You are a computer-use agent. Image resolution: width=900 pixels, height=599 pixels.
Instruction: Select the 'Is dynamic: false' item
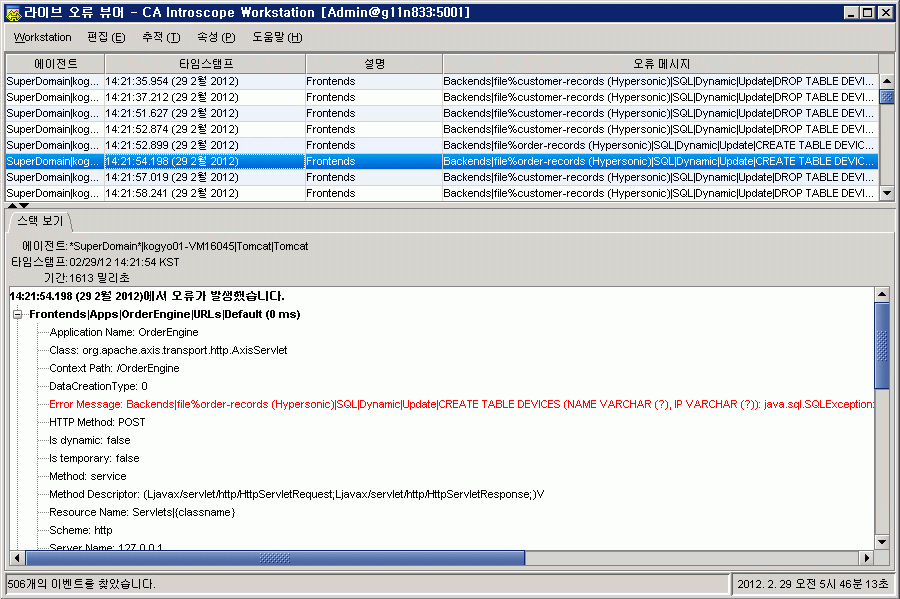(x=90, y=441)
